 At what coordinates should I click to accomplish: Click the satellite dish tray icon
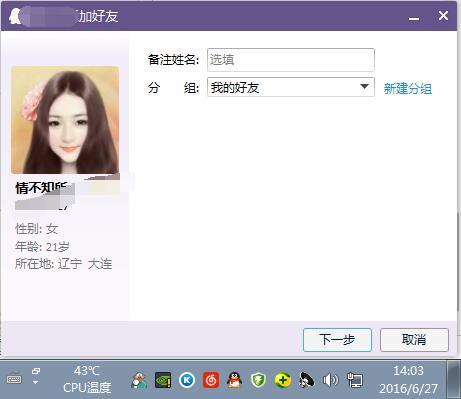[306, 380]
